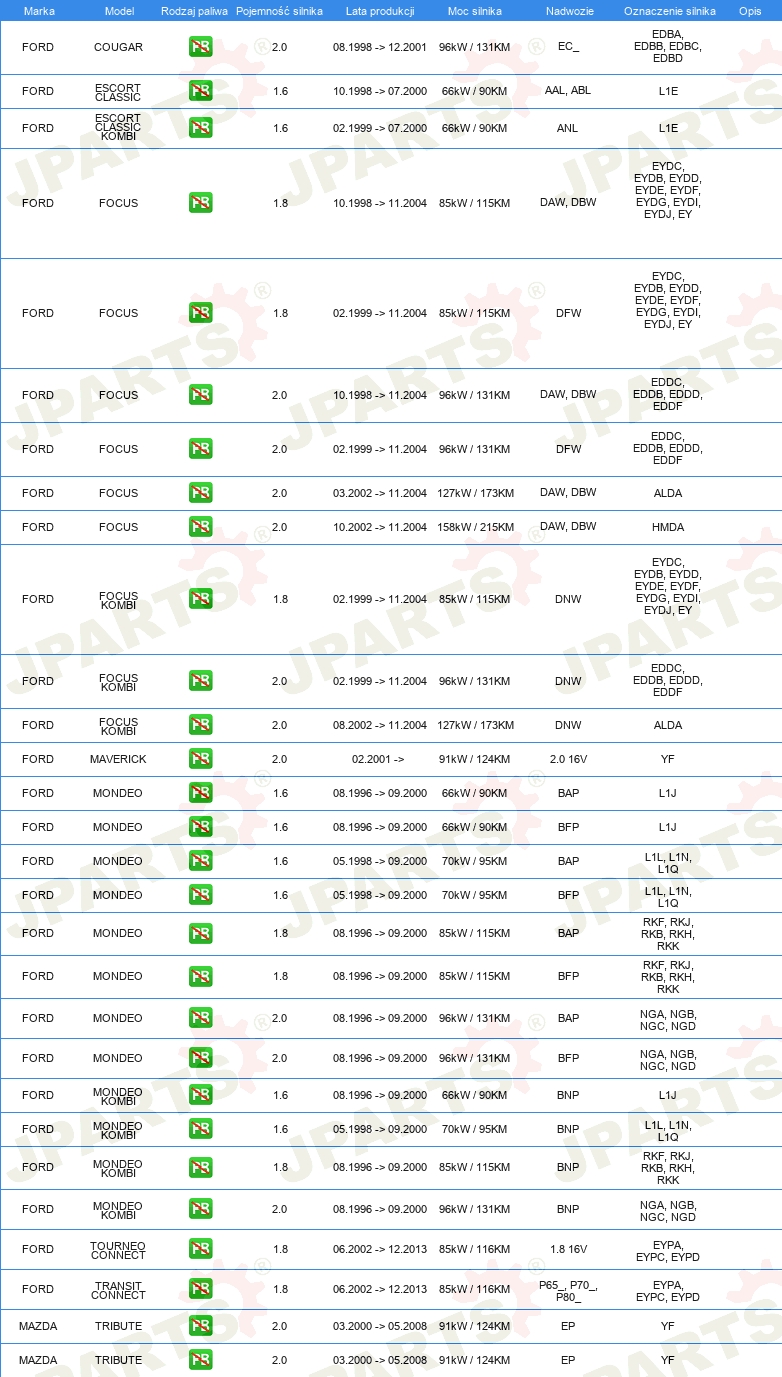Select the 'ANL' body cell
Screen dimensions: 782x1377
click(x=568, y=128)
